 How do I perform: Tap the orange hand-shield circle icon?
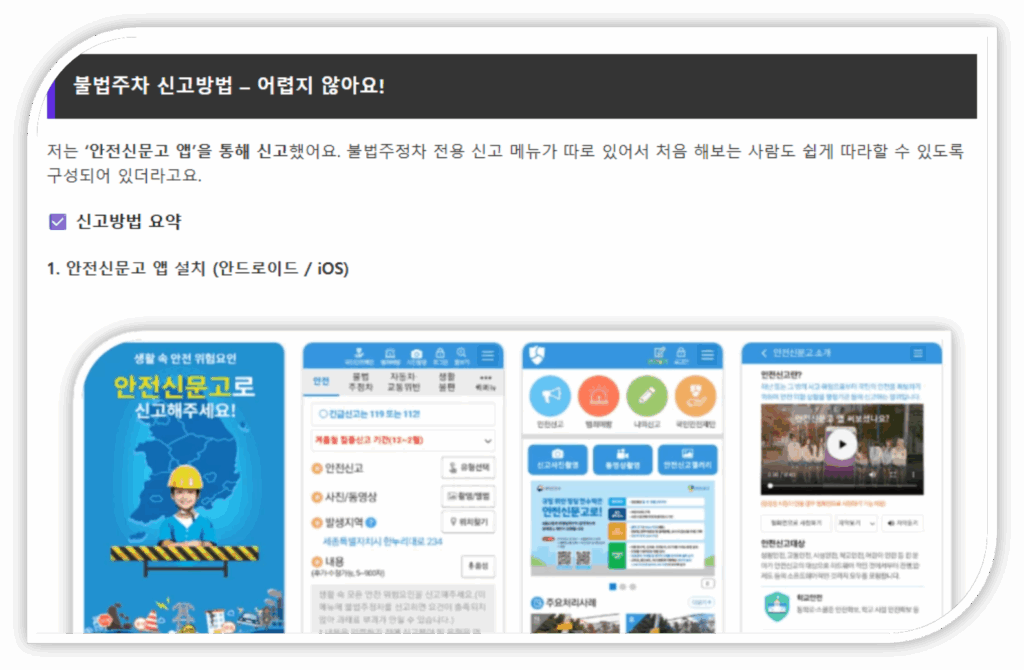[695, 396]
